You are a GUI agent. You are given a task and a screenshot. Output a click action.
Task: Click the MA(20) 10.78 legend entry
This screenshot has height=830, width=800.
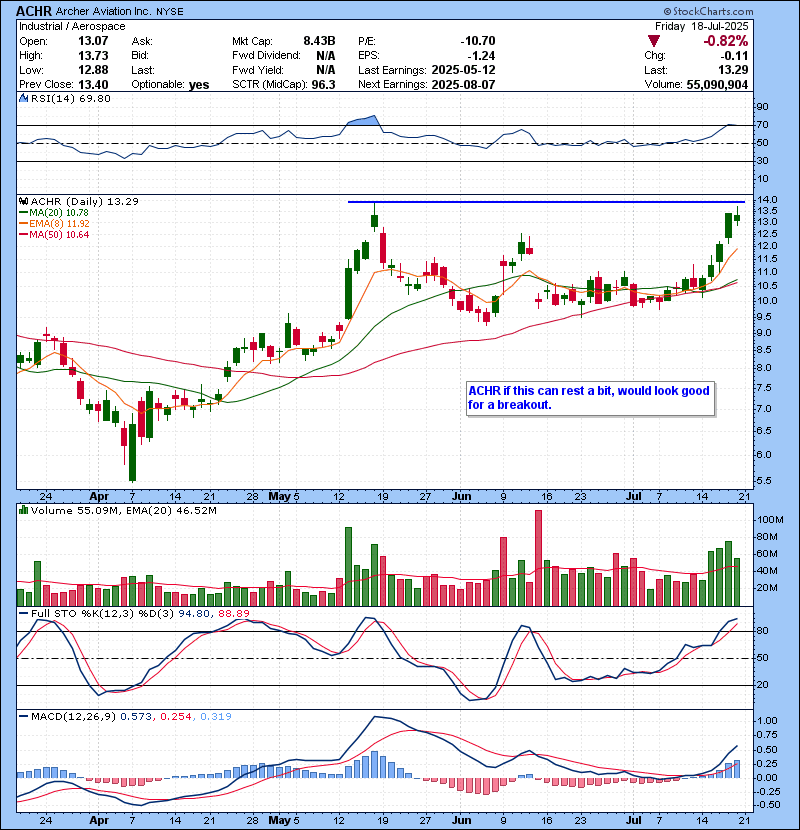(x=54, y=212)
